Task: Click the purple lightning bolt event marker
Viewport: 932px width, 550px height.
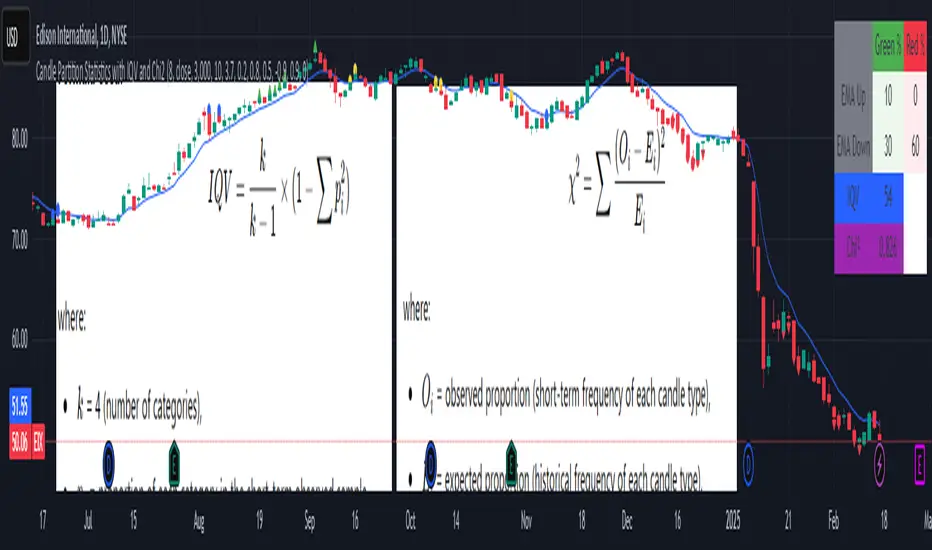Action: 880,464
